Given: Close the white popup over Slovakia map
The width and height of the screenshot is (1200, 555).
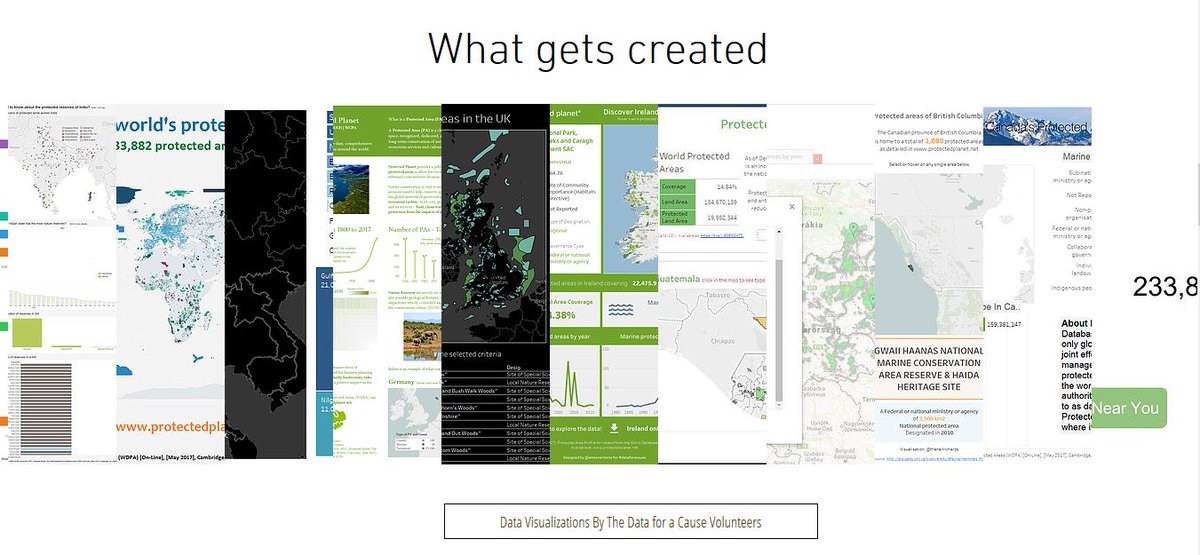Looking at the screenshot, I should pos(792,207).
